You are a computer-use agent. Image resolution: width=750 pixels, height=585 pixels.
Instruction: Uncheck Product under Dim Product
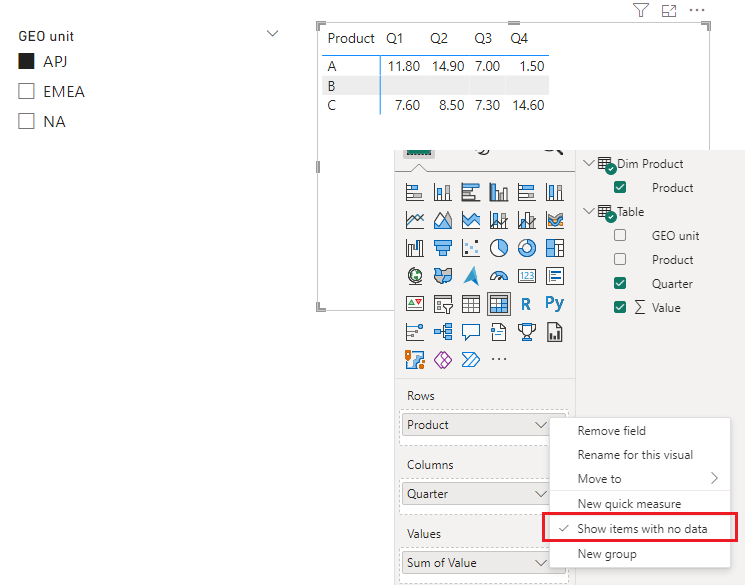pyautogui.click(x=620, y=187)
